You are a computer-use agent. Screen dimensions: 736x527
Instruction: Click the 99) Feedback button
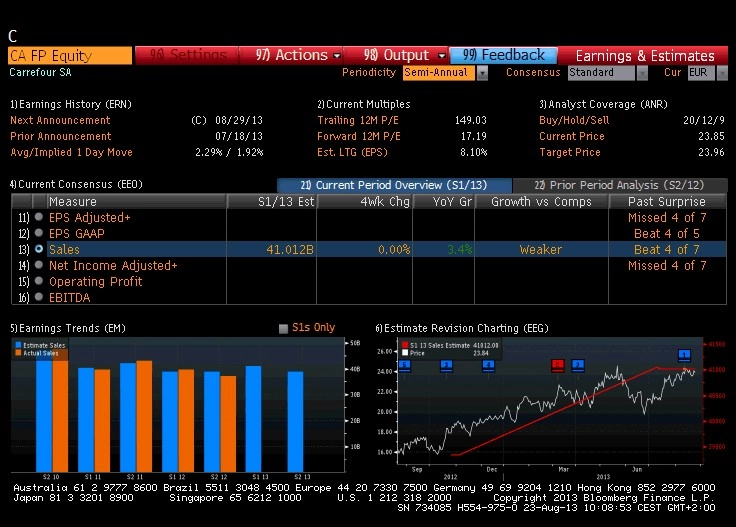pyautogui.click(x=503, y=55)
